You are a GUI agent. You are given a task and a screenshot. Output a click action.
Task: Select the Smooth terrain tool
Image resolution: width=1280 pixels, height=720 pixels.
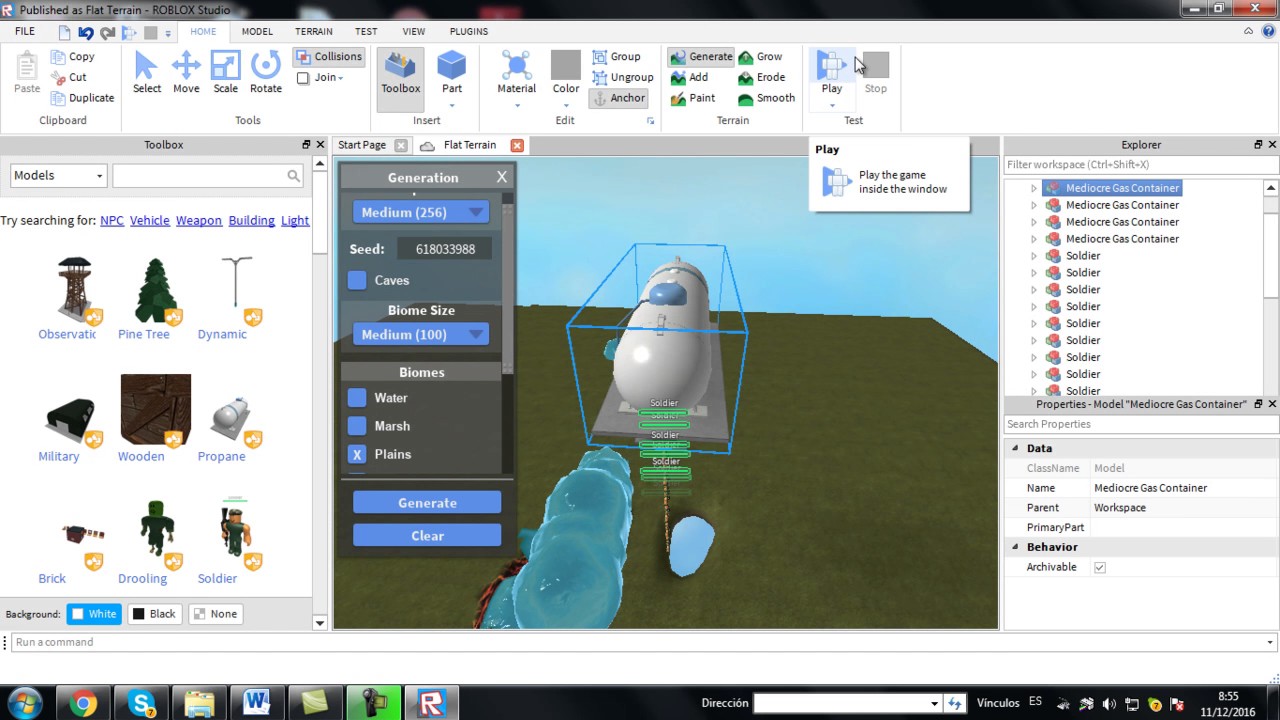767,98
